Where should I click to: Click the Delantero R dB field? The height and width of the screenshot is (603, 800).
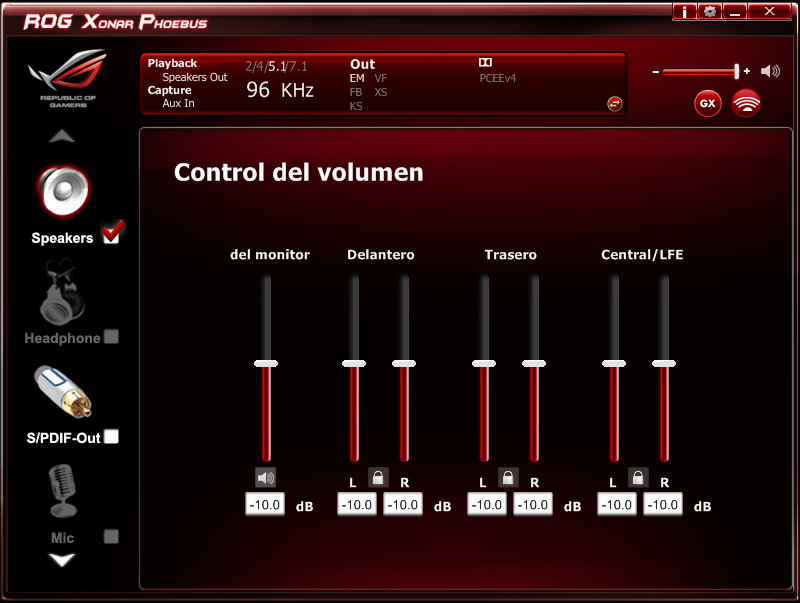[x=403, y=505]
